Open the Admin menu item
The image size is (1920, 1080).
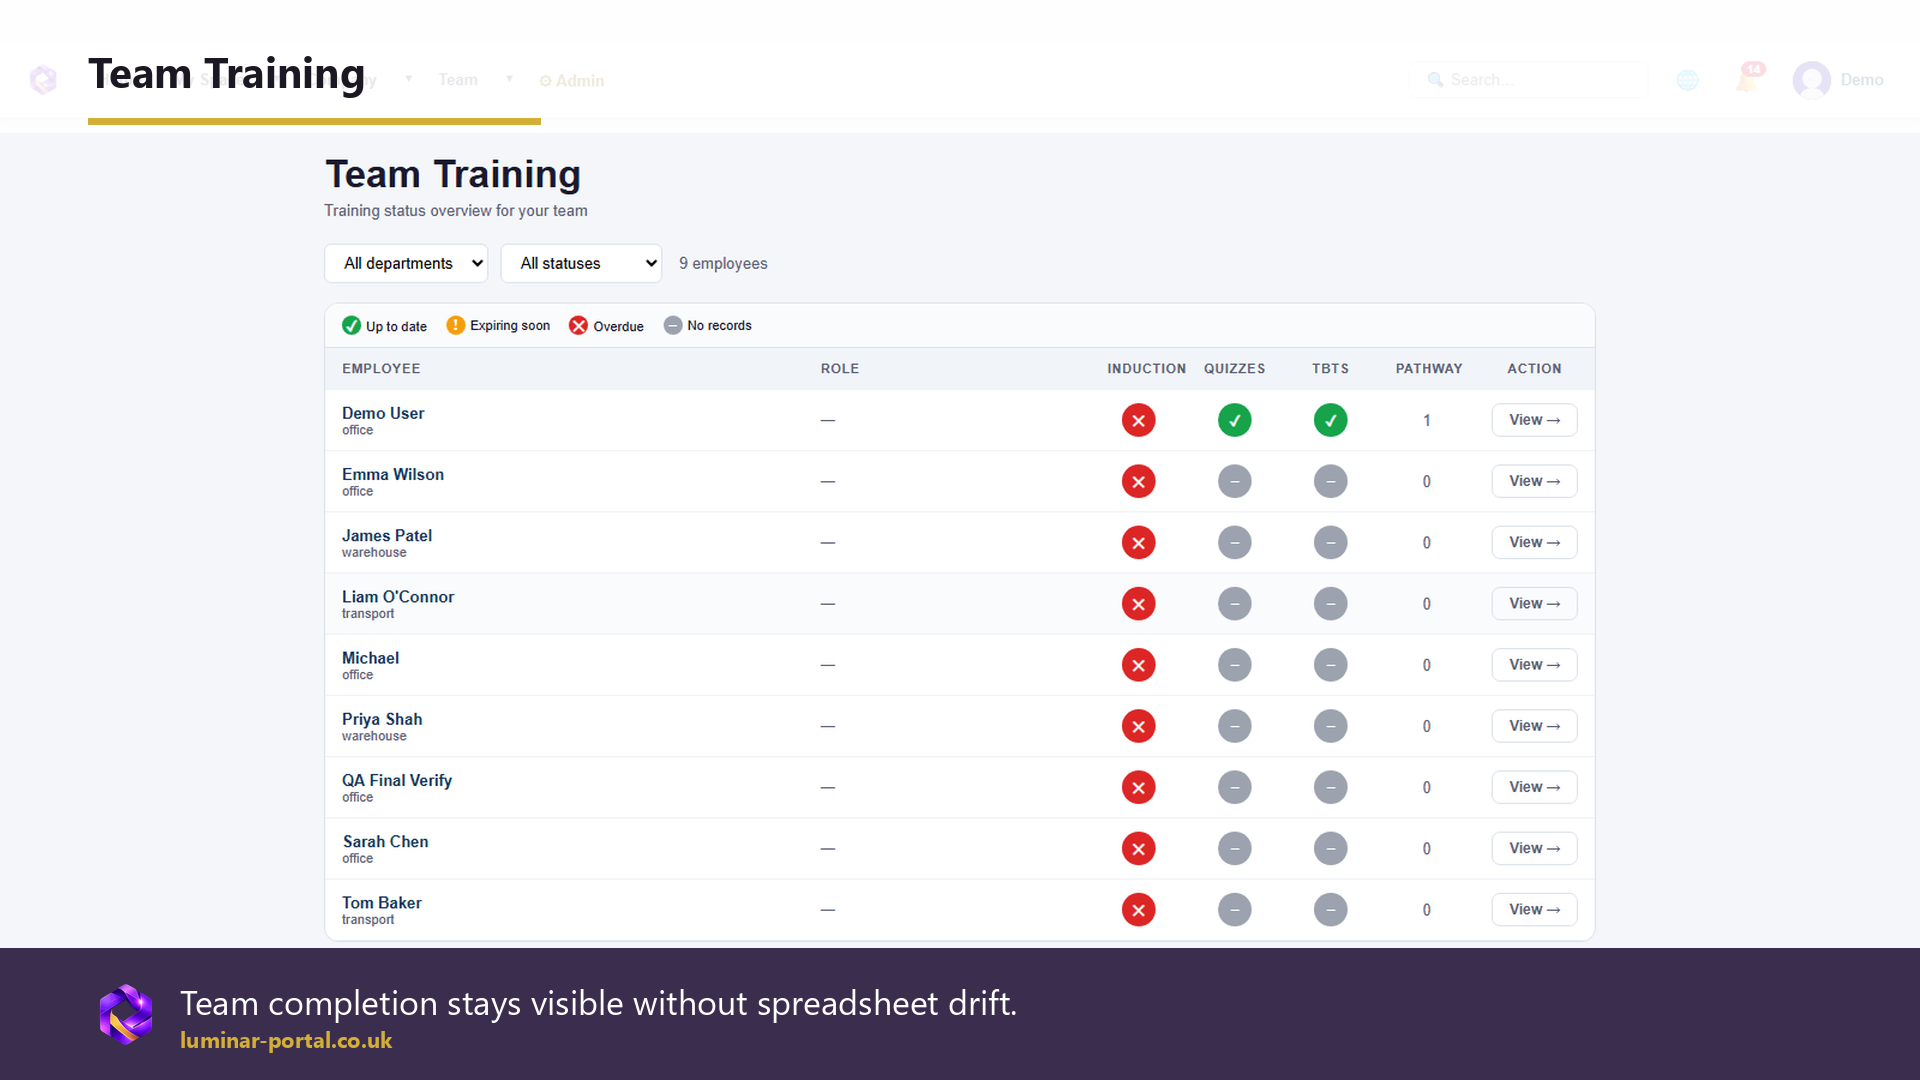click(x=572, y=80)
